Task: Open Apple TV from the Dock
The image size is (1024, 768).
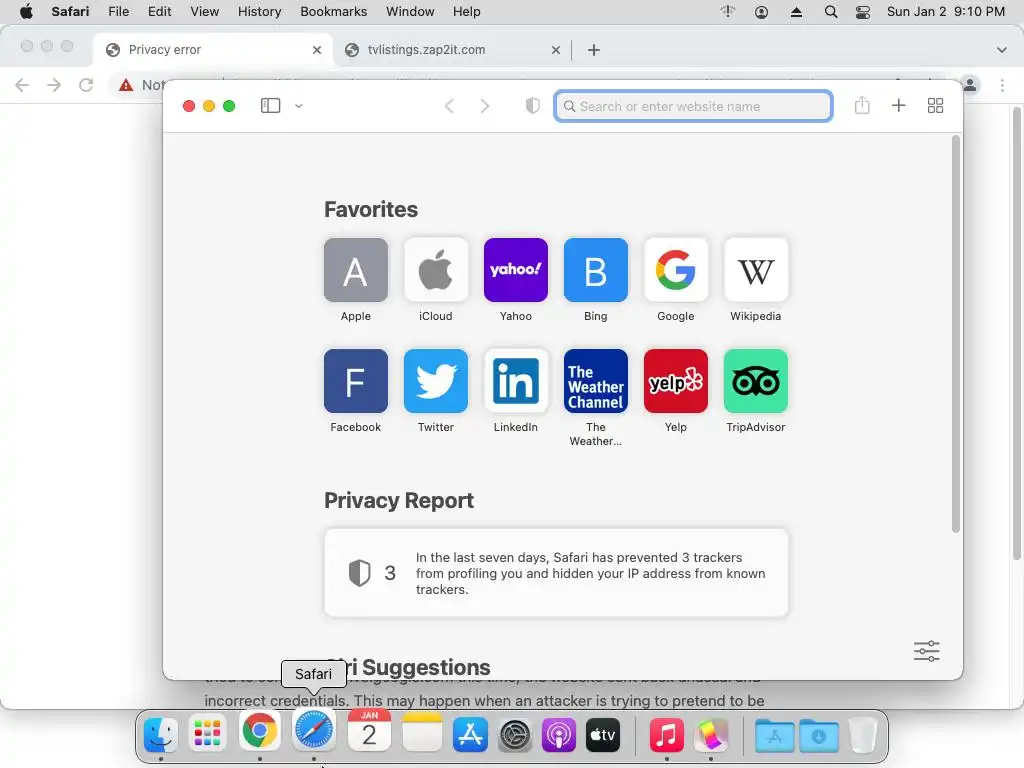Action: click(603, 735)
